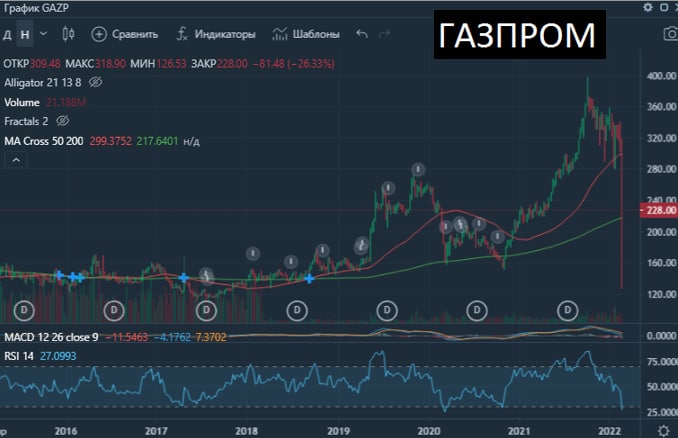This screenshot has height=438, width=678.
Task: Select the MACD 12 26 close 9 label
Action: pos(51,337)
